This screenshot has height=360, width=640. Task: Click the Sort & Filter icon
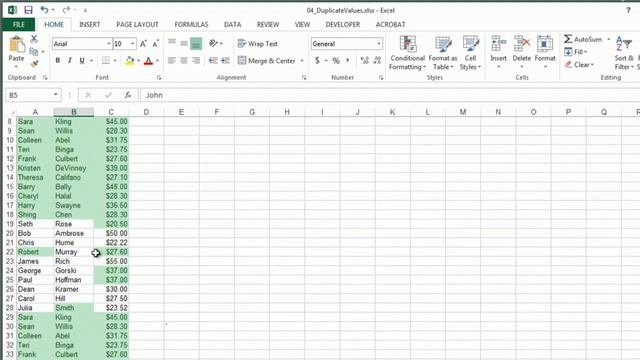[624, 43]
